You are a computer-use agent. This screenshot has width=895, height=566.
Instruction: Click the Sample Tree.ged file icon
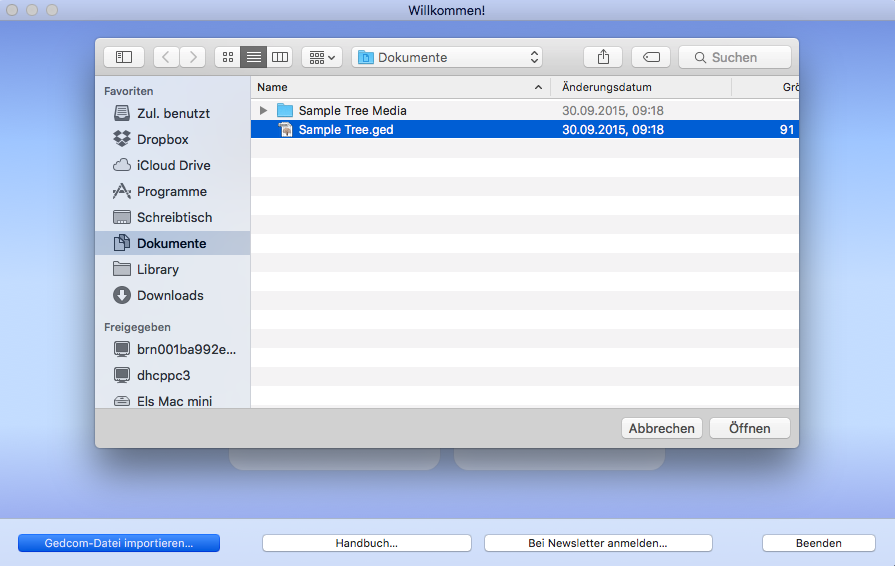click(285, 130)
